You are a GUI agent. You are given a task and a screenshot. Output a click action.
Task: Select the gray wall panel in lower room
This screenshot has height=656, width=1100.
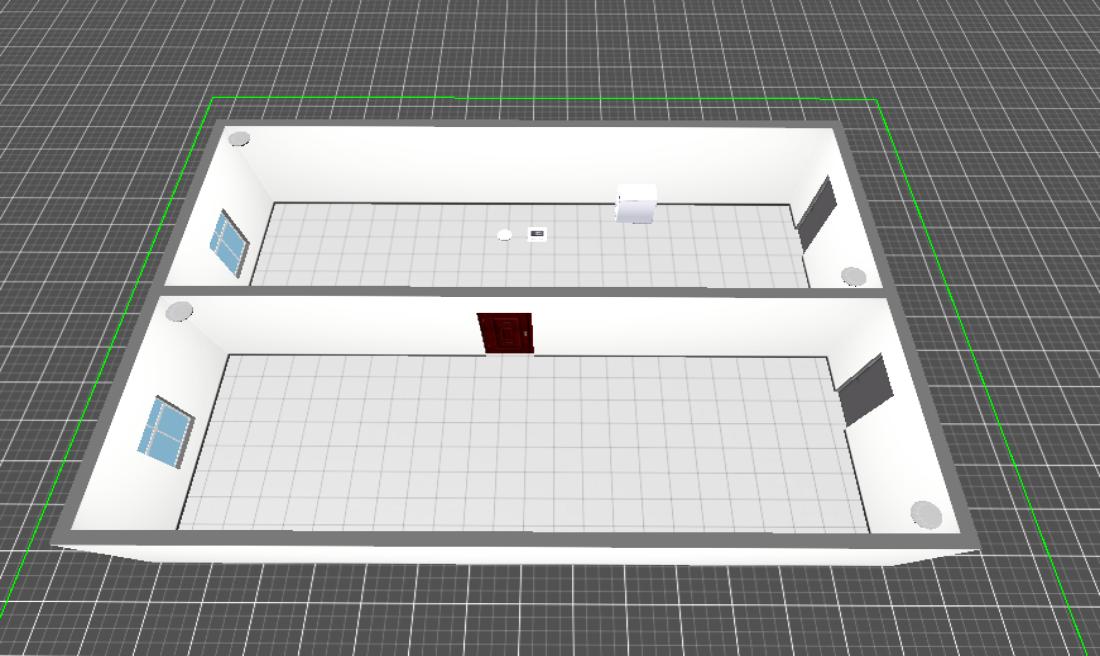[x=865, y=390]
